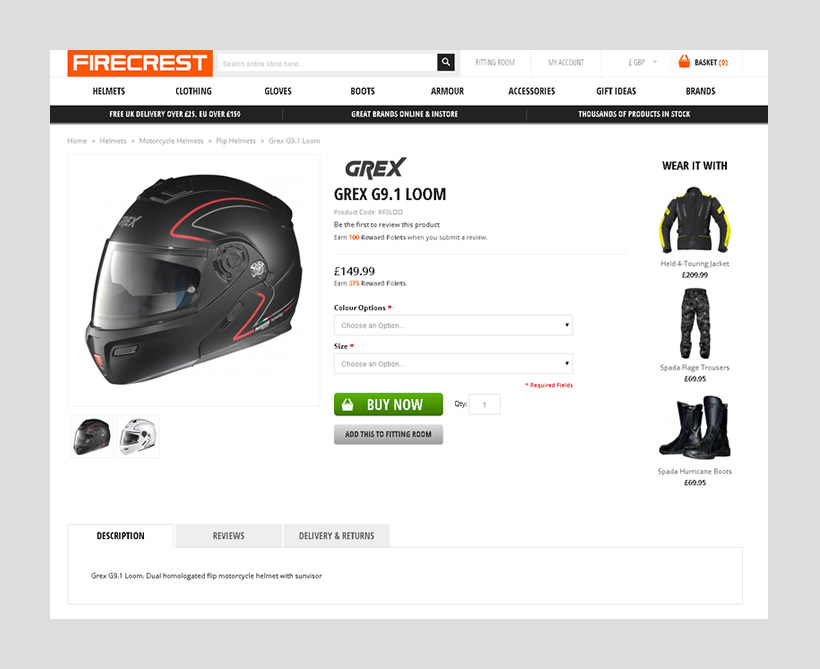Expand the Size dropdown
The height and width of the screenshot is (669, 820).
[453, 364]
